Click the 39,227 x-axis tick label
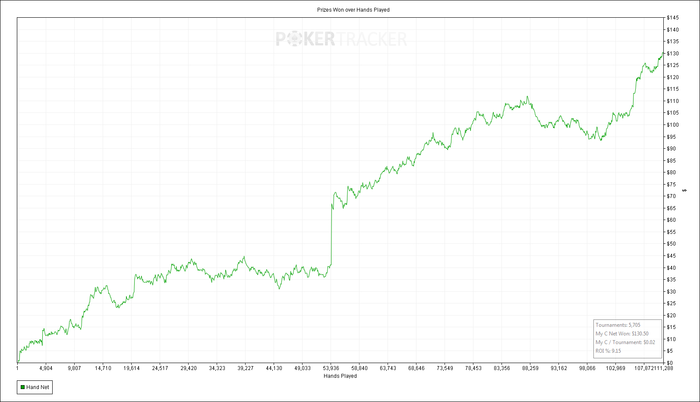Viewport: 700px width, 402px height. [x=245, y=368]
